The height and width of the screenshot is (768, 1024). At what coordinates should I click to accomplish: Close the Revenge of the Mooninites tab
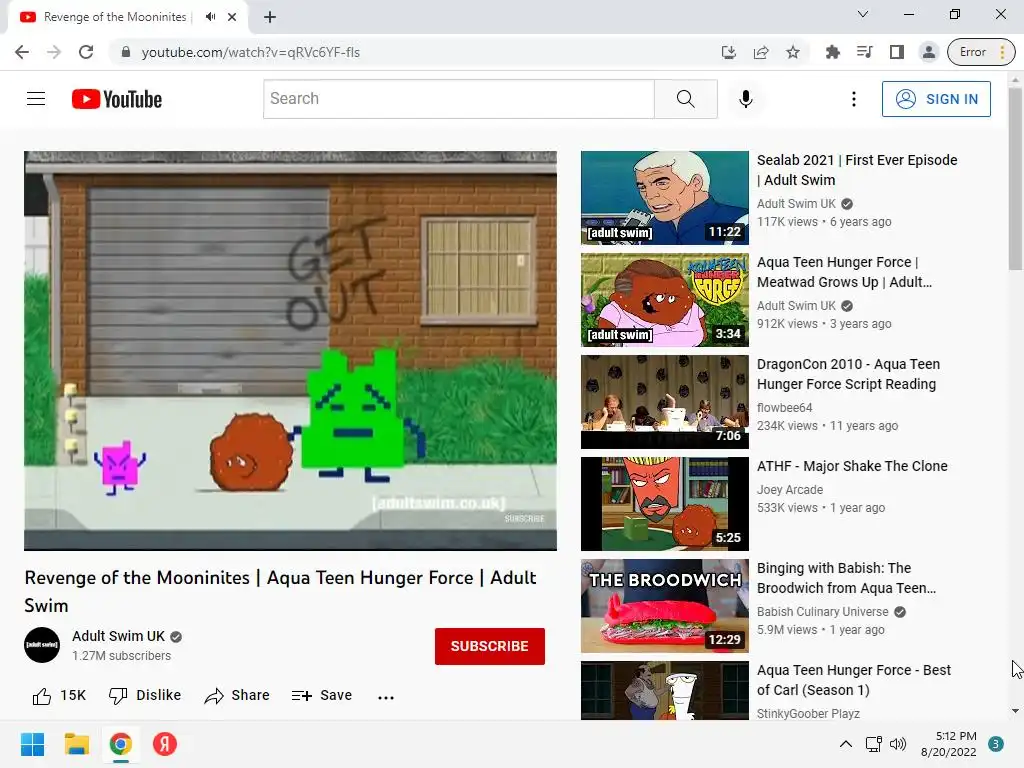232,17
